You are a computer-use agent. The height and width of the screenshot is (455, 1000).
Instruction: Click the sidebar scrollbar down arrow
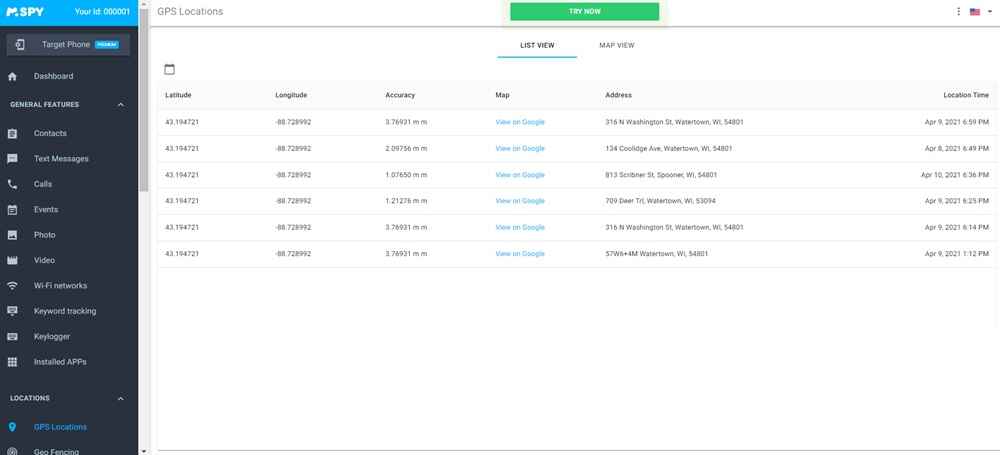tap(145, 450)
